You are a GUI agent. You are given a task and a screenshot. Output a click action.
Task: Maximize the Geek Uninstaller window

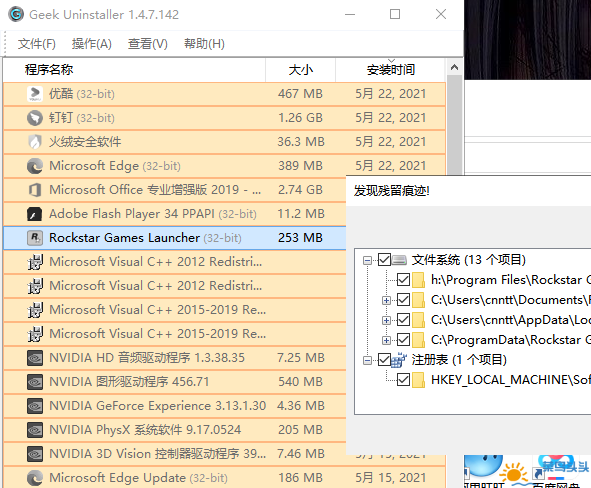tap(395, 14)
